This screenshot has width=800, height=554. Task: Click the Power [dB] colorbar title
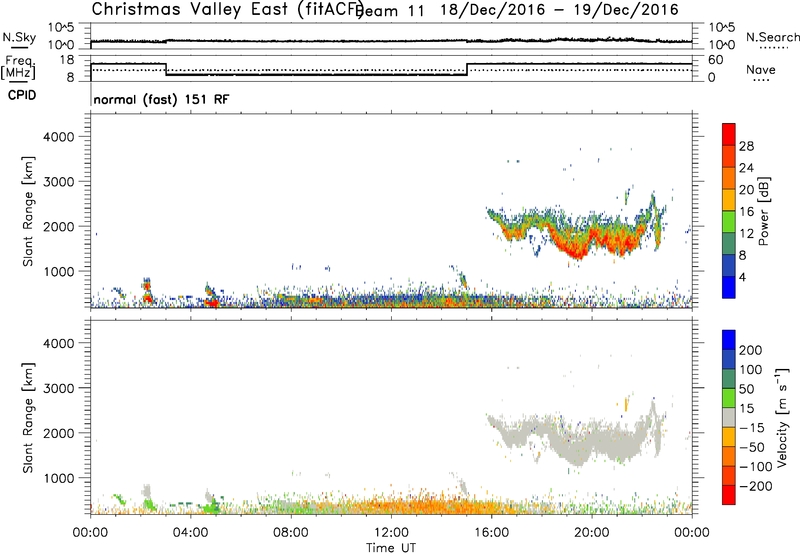763,211
